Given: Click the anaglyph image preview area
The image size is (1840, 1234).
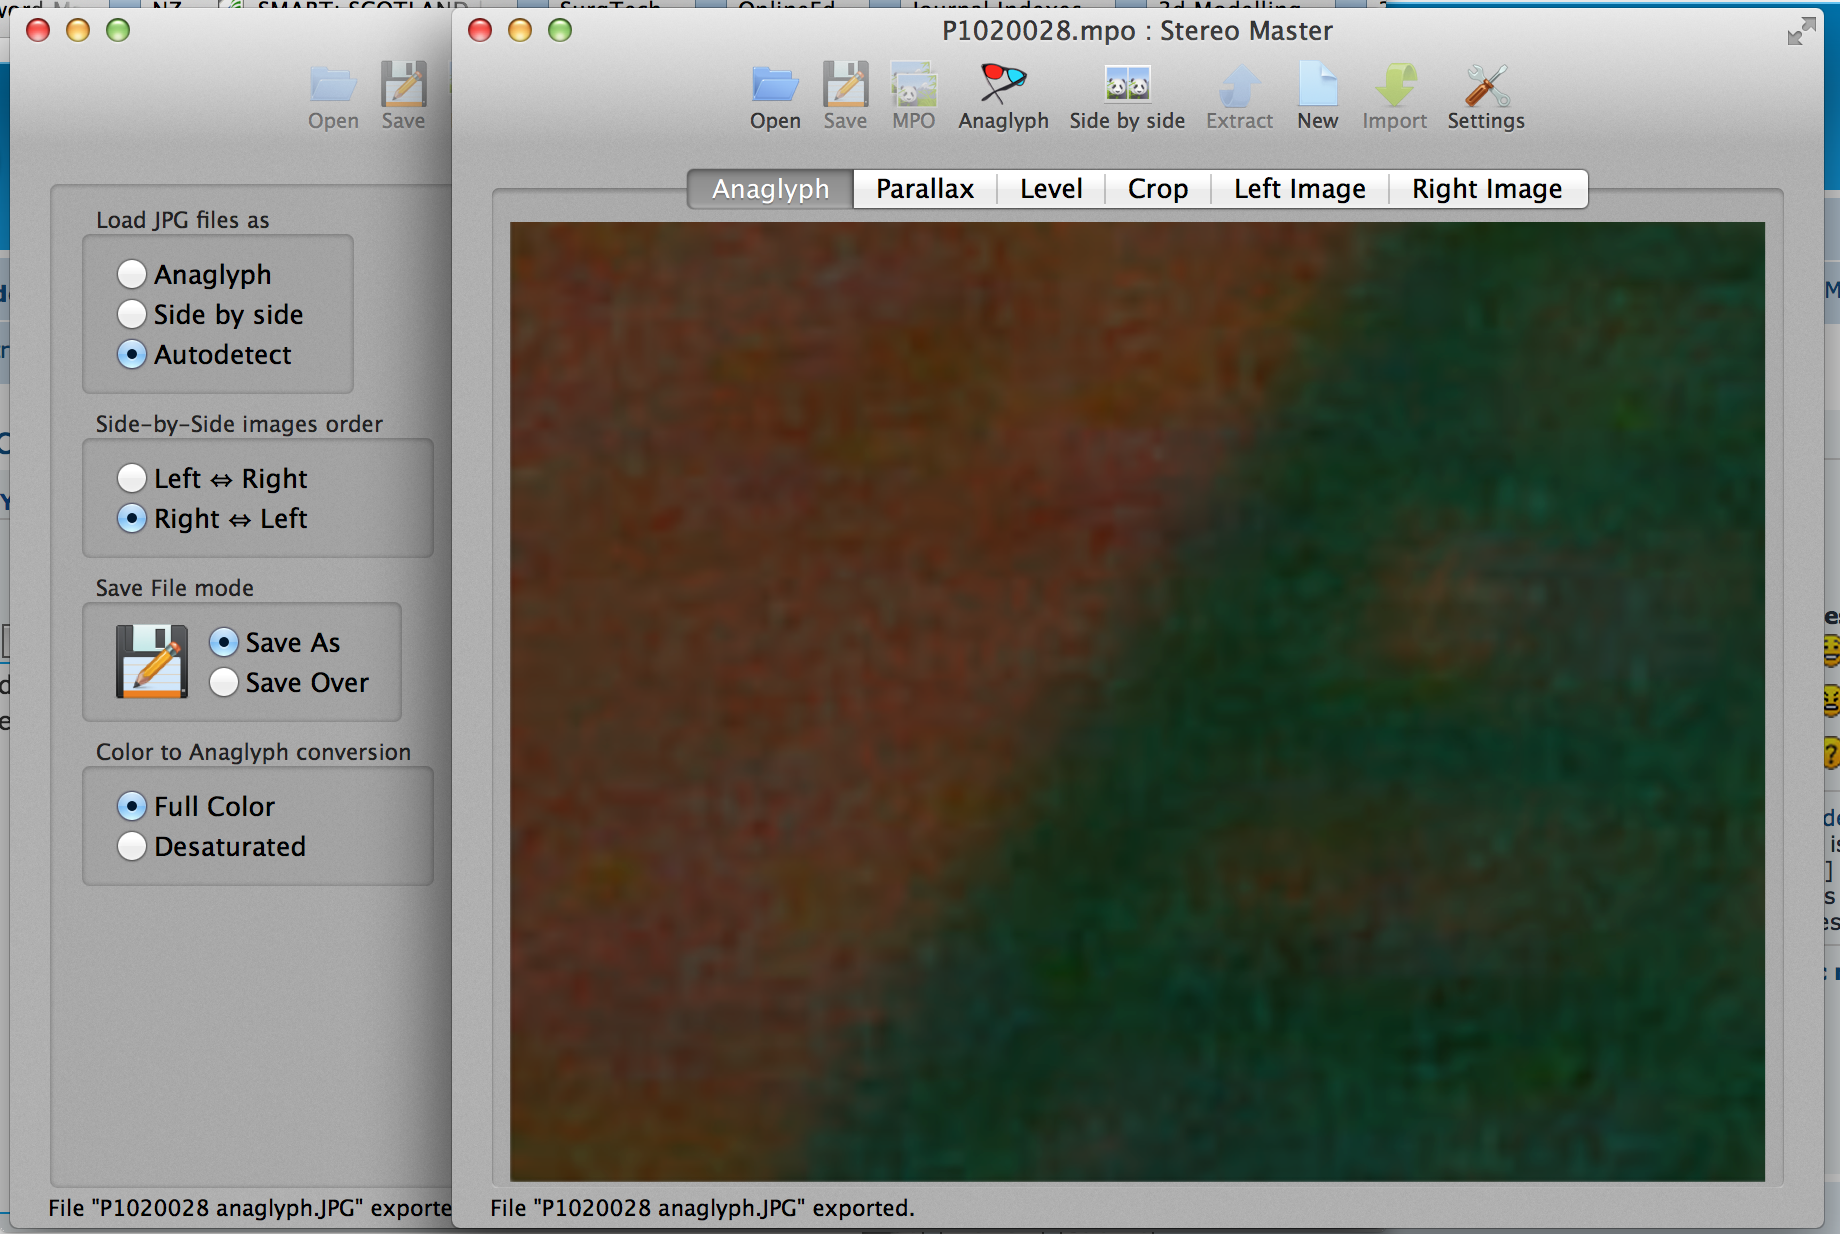Looking at the screenshot, I should click(x=1137, y=700).
